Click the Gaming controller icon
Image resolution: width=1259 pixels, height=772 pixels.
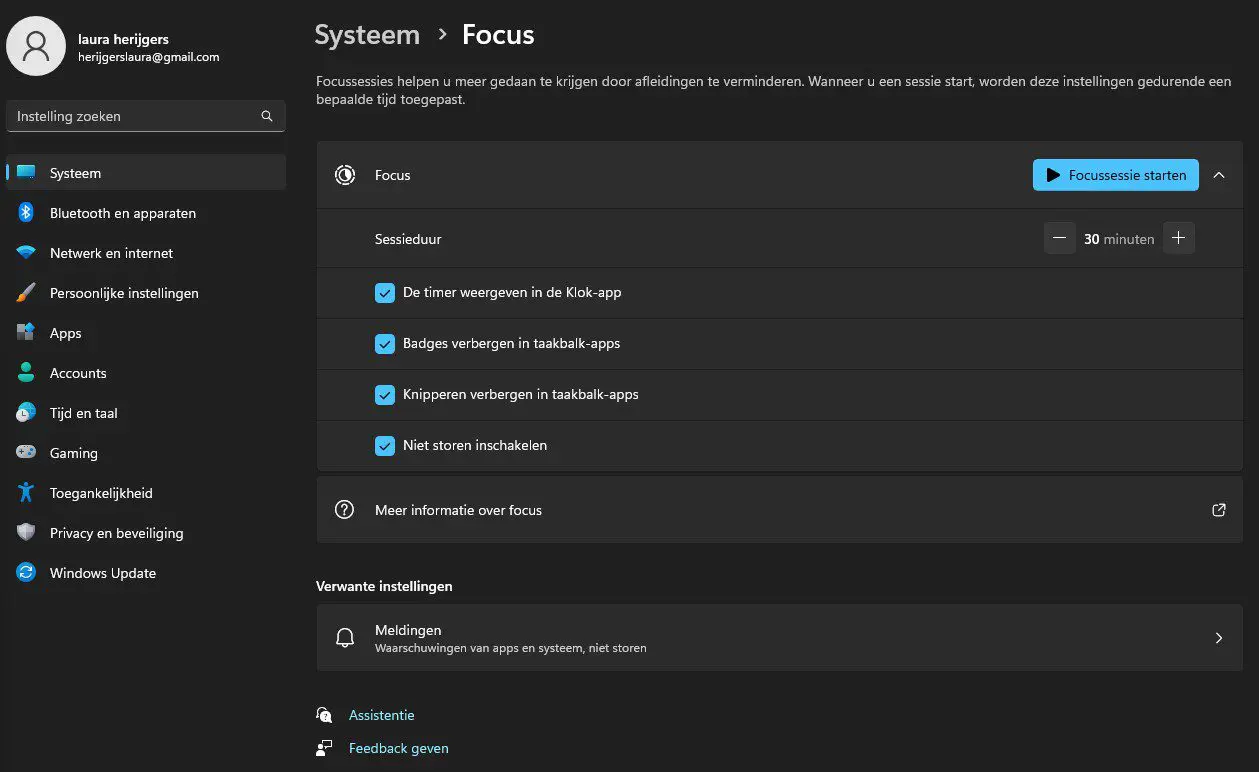click(26, 453)
